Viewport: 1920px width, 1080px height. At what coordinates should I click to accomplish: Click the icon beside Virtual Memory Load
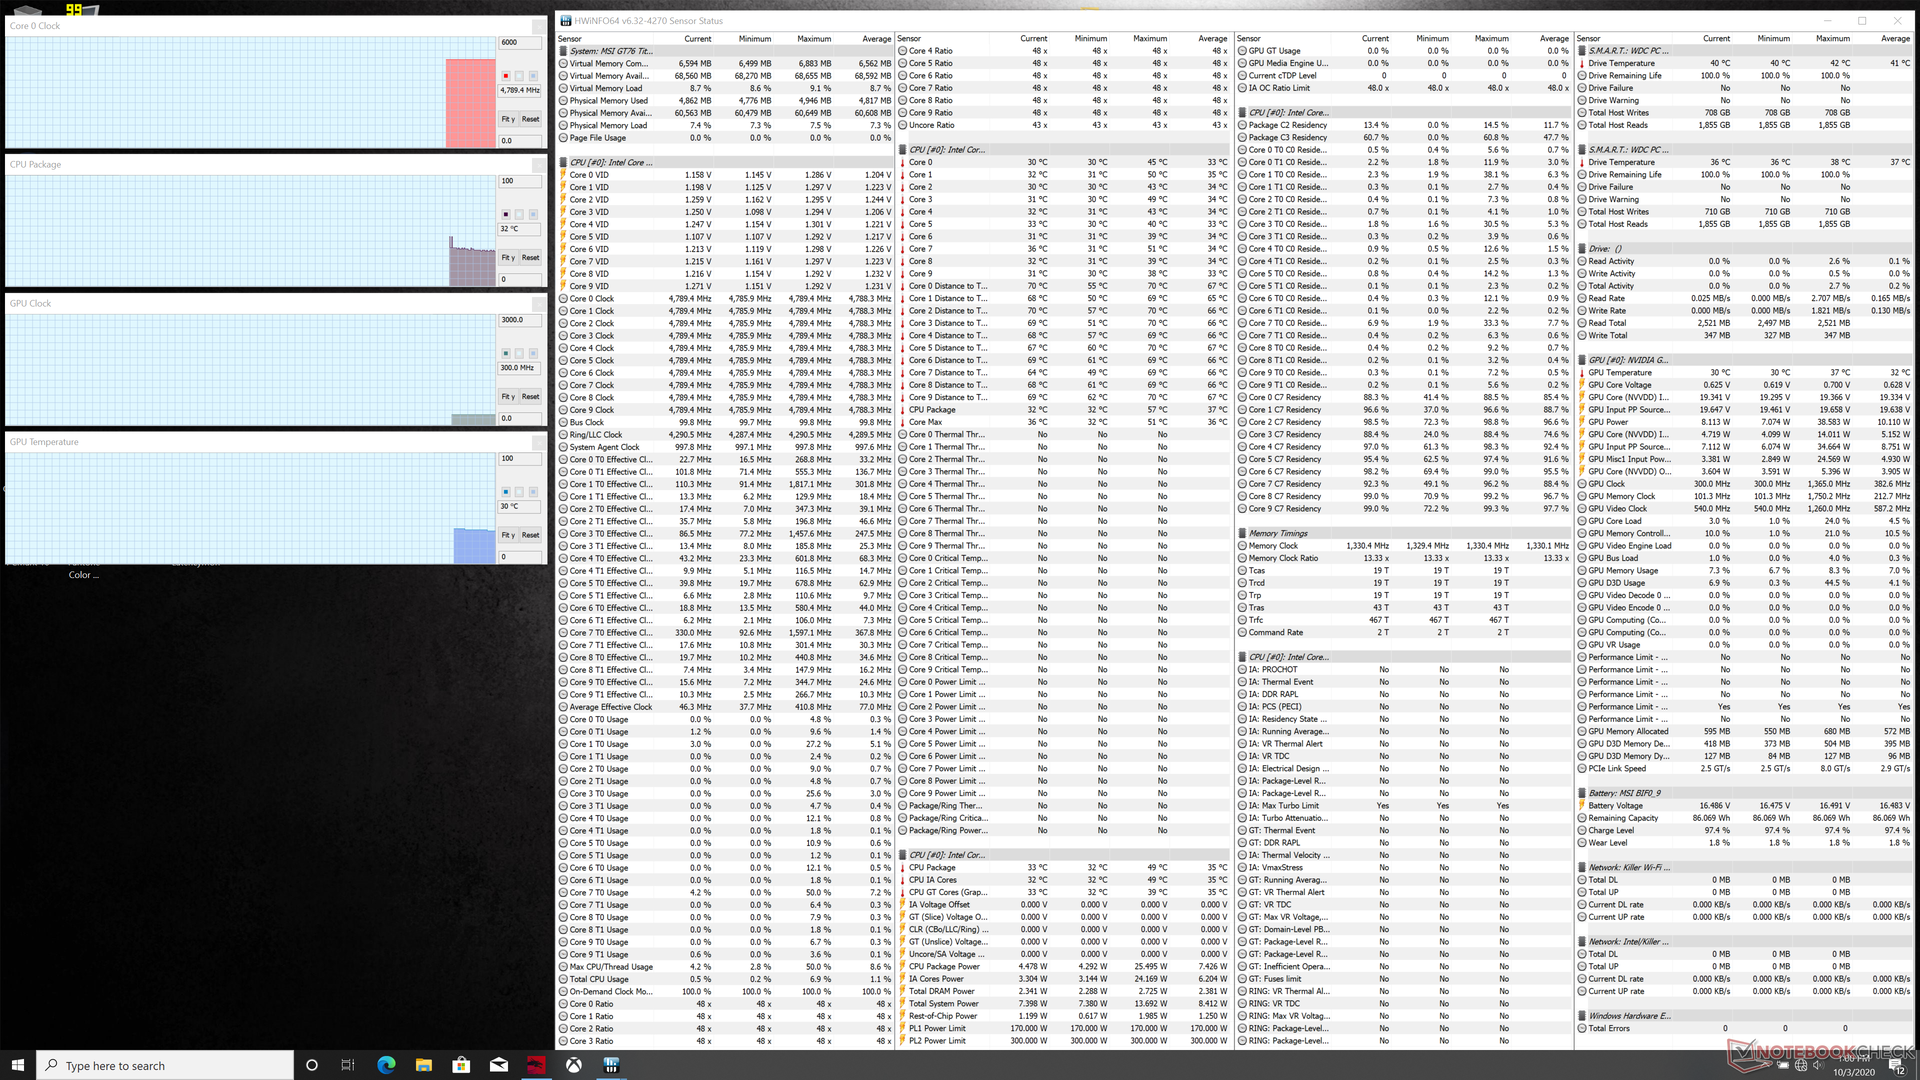(563, 88)
